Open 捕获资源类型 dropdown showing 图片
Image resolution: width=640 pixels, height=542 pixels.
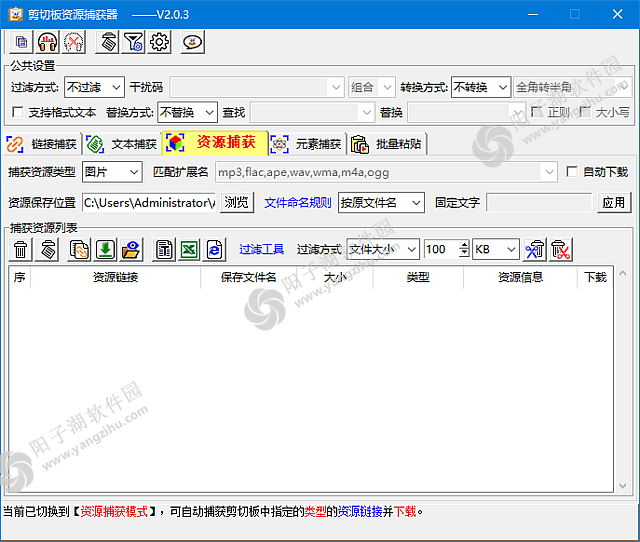point(112,172)
